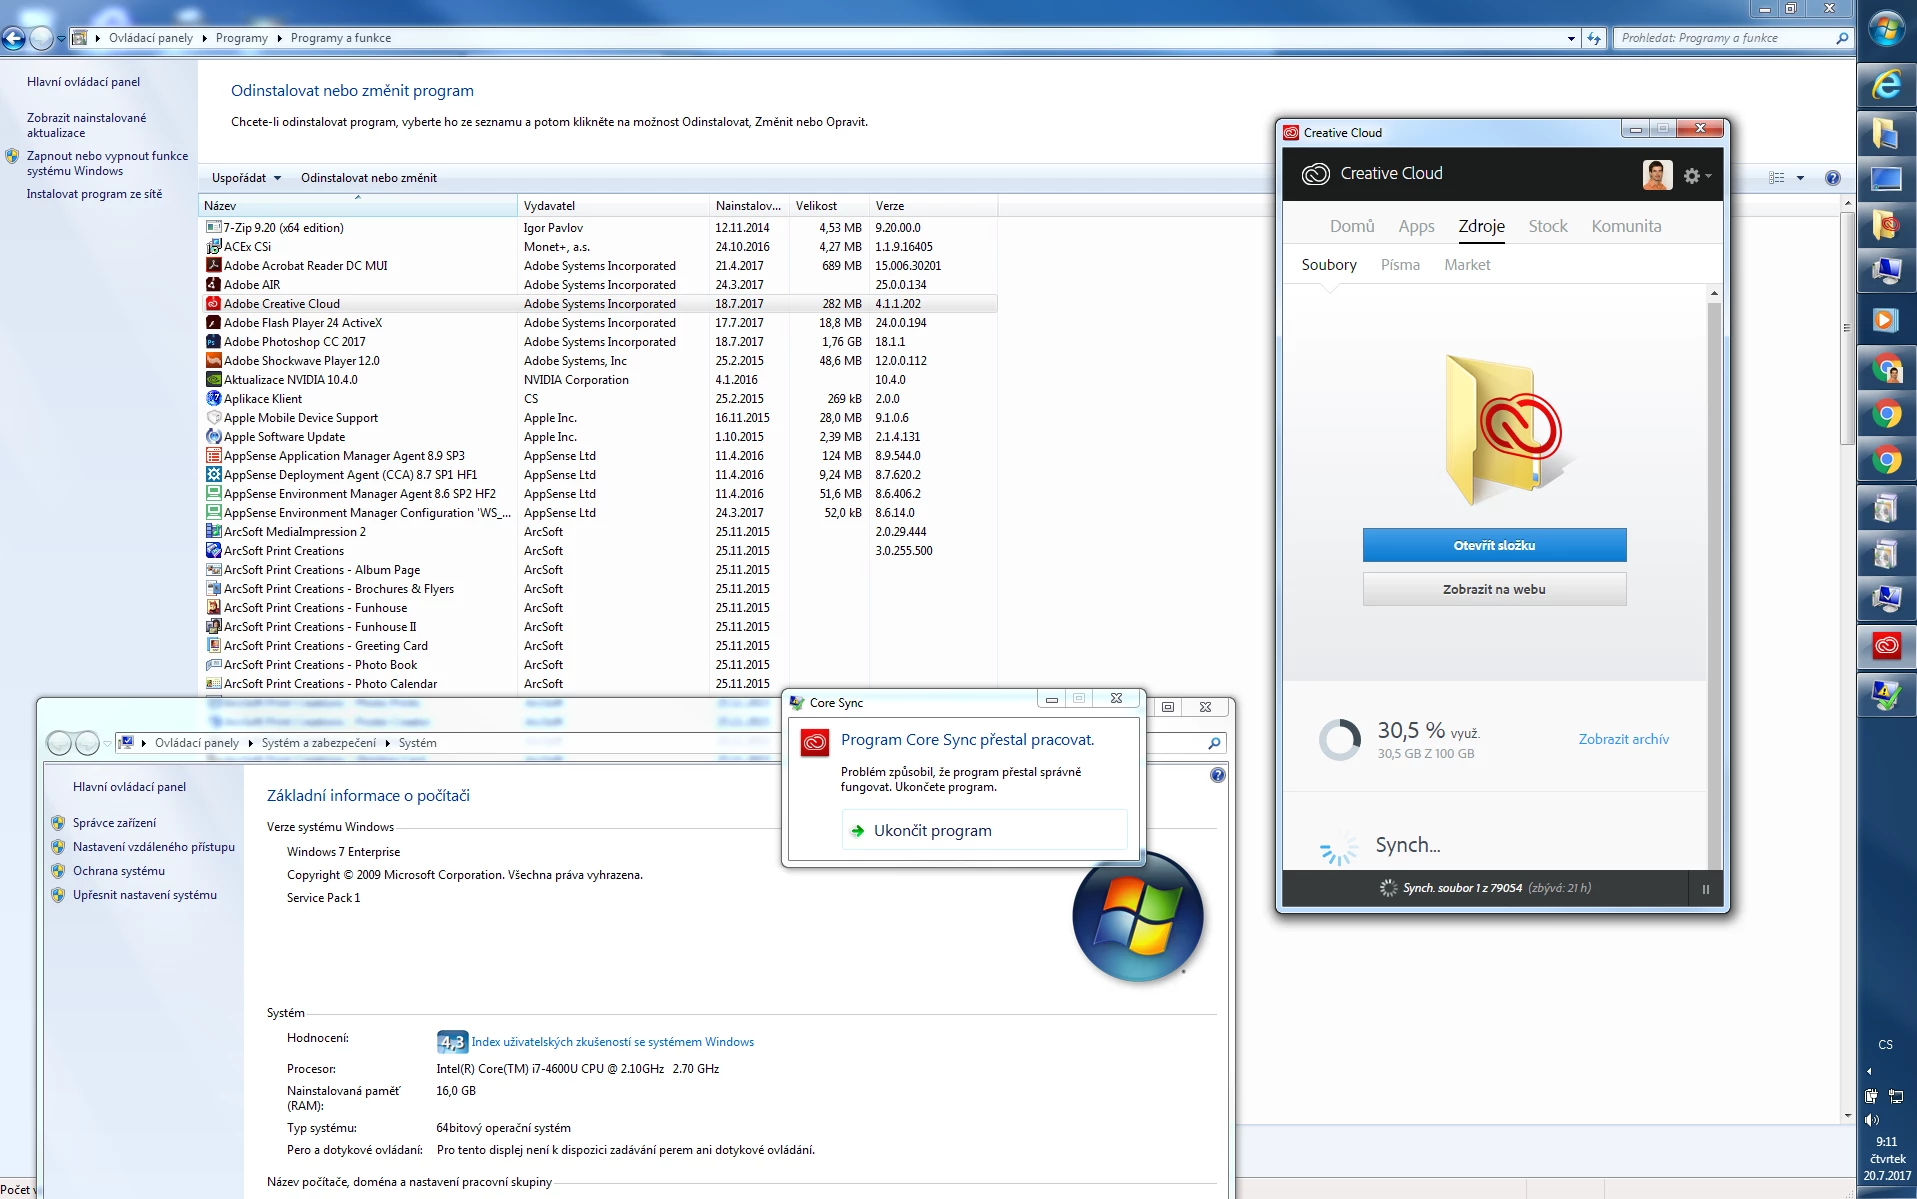This screenshot has width=1917, height=1199.
Task: Open the Uspořádat dropdown menu
Action: click(246, 178)
